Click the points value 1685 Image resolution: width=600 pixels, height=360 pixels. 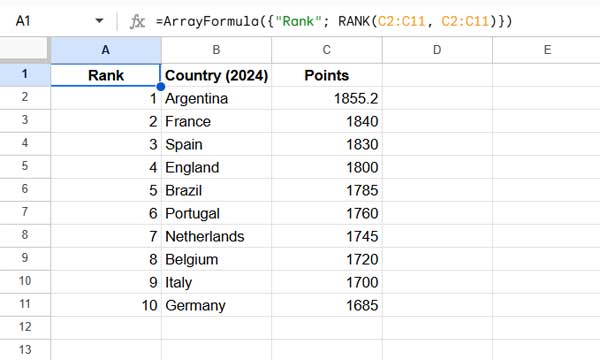[326, 305]
